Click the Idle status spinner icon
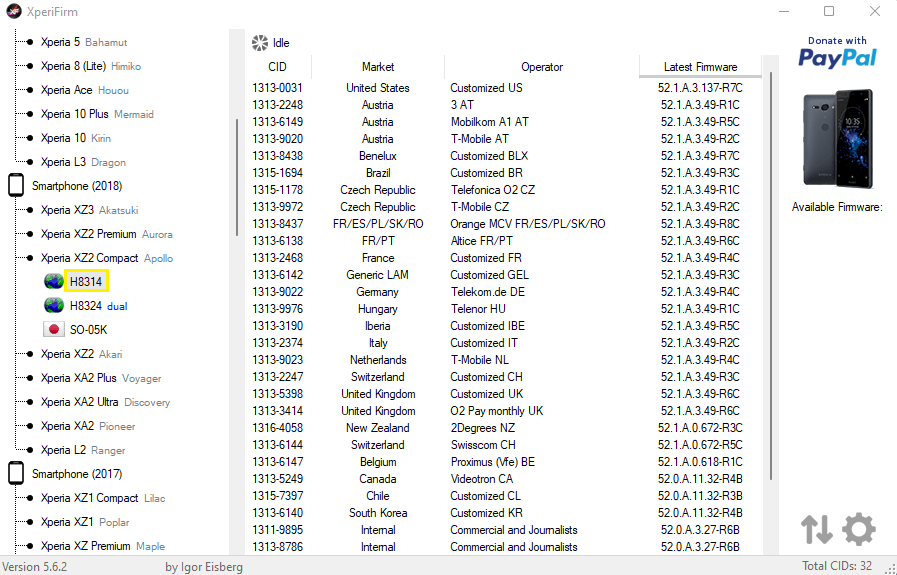897x575 pixels. (x=260, y=43)
